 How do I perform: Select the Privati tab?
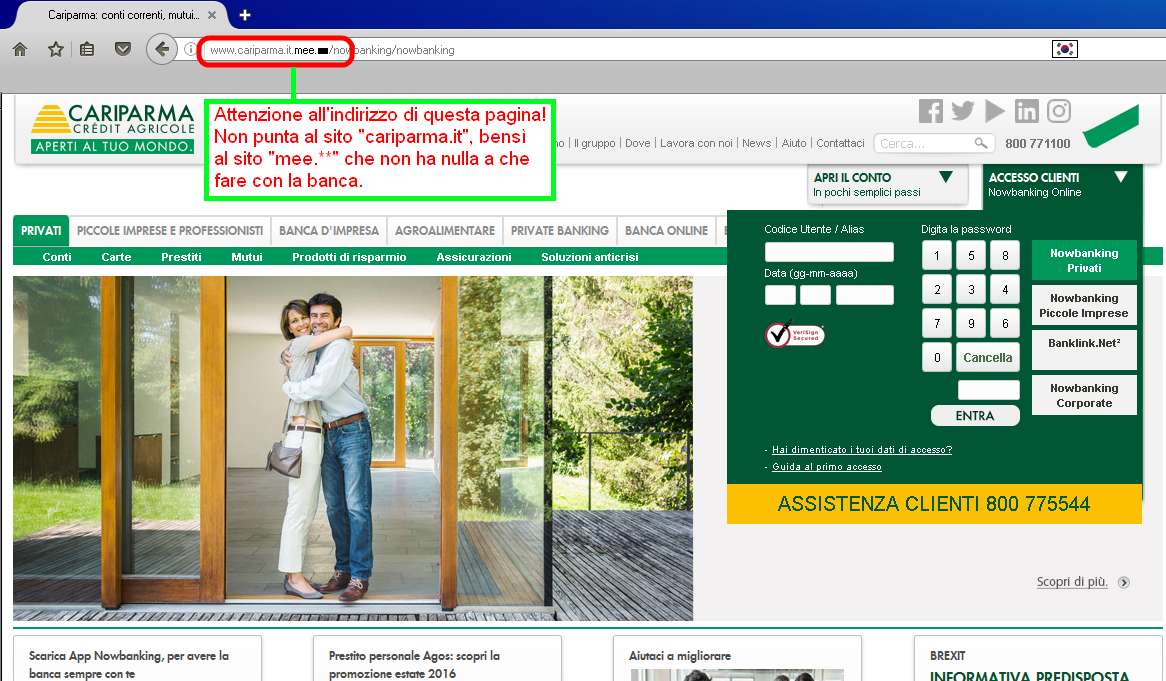(41, 231)
